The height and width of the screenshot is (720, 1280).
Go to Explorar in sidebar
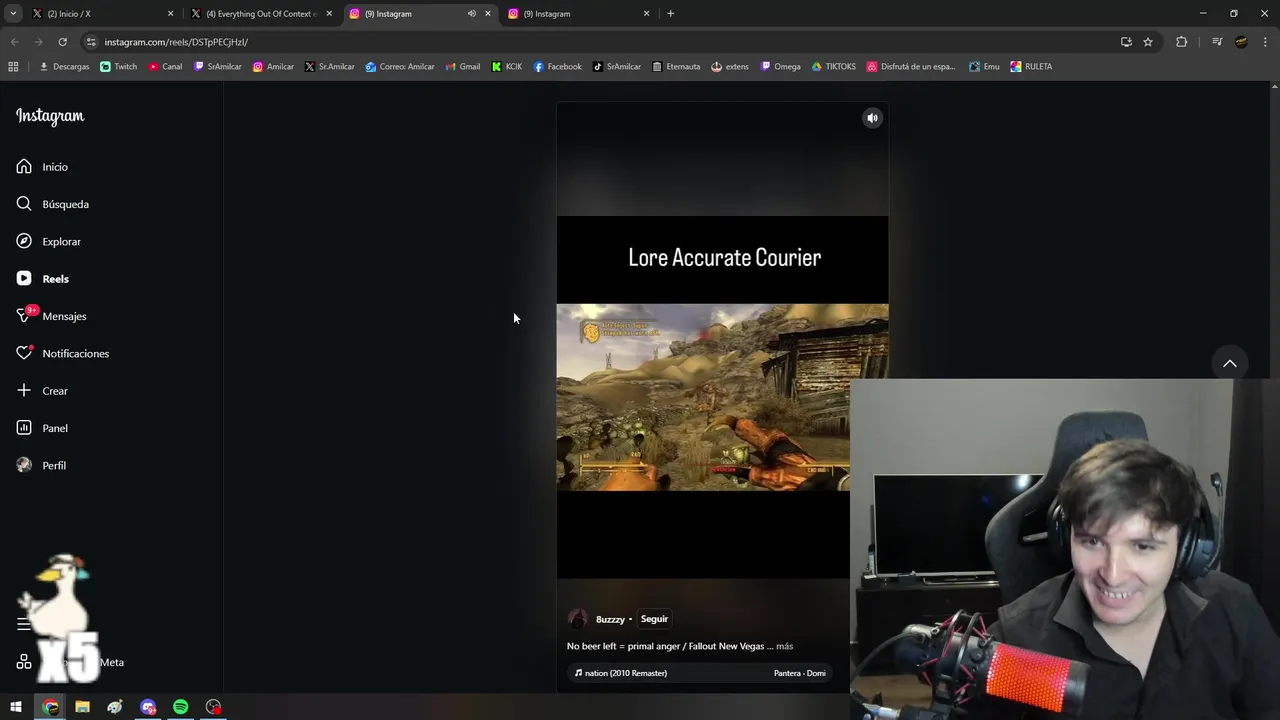coord(48,242)
